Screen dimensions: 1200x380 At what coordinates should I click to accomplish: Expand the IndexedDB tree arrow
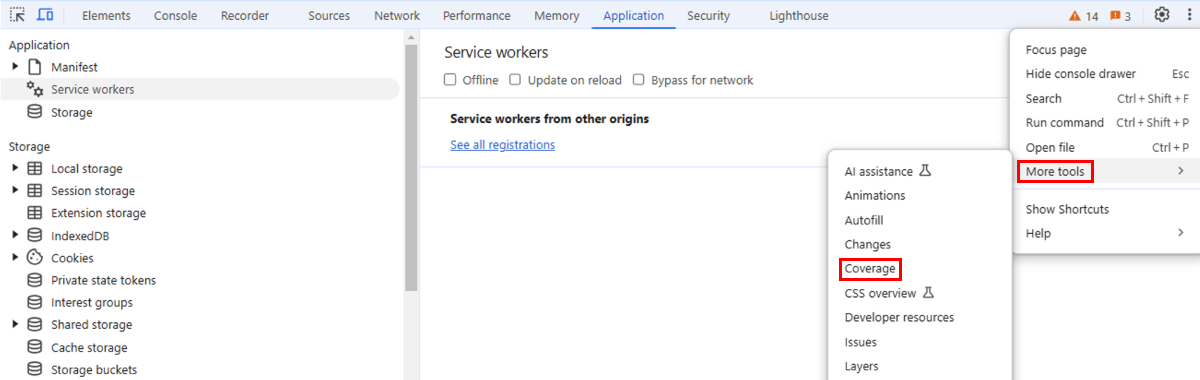coord(15,236)
